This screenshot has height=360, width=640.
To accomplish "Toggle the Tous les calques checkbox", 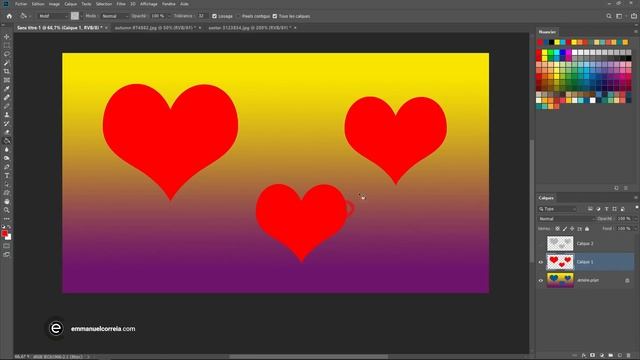I will pos(275,16).
